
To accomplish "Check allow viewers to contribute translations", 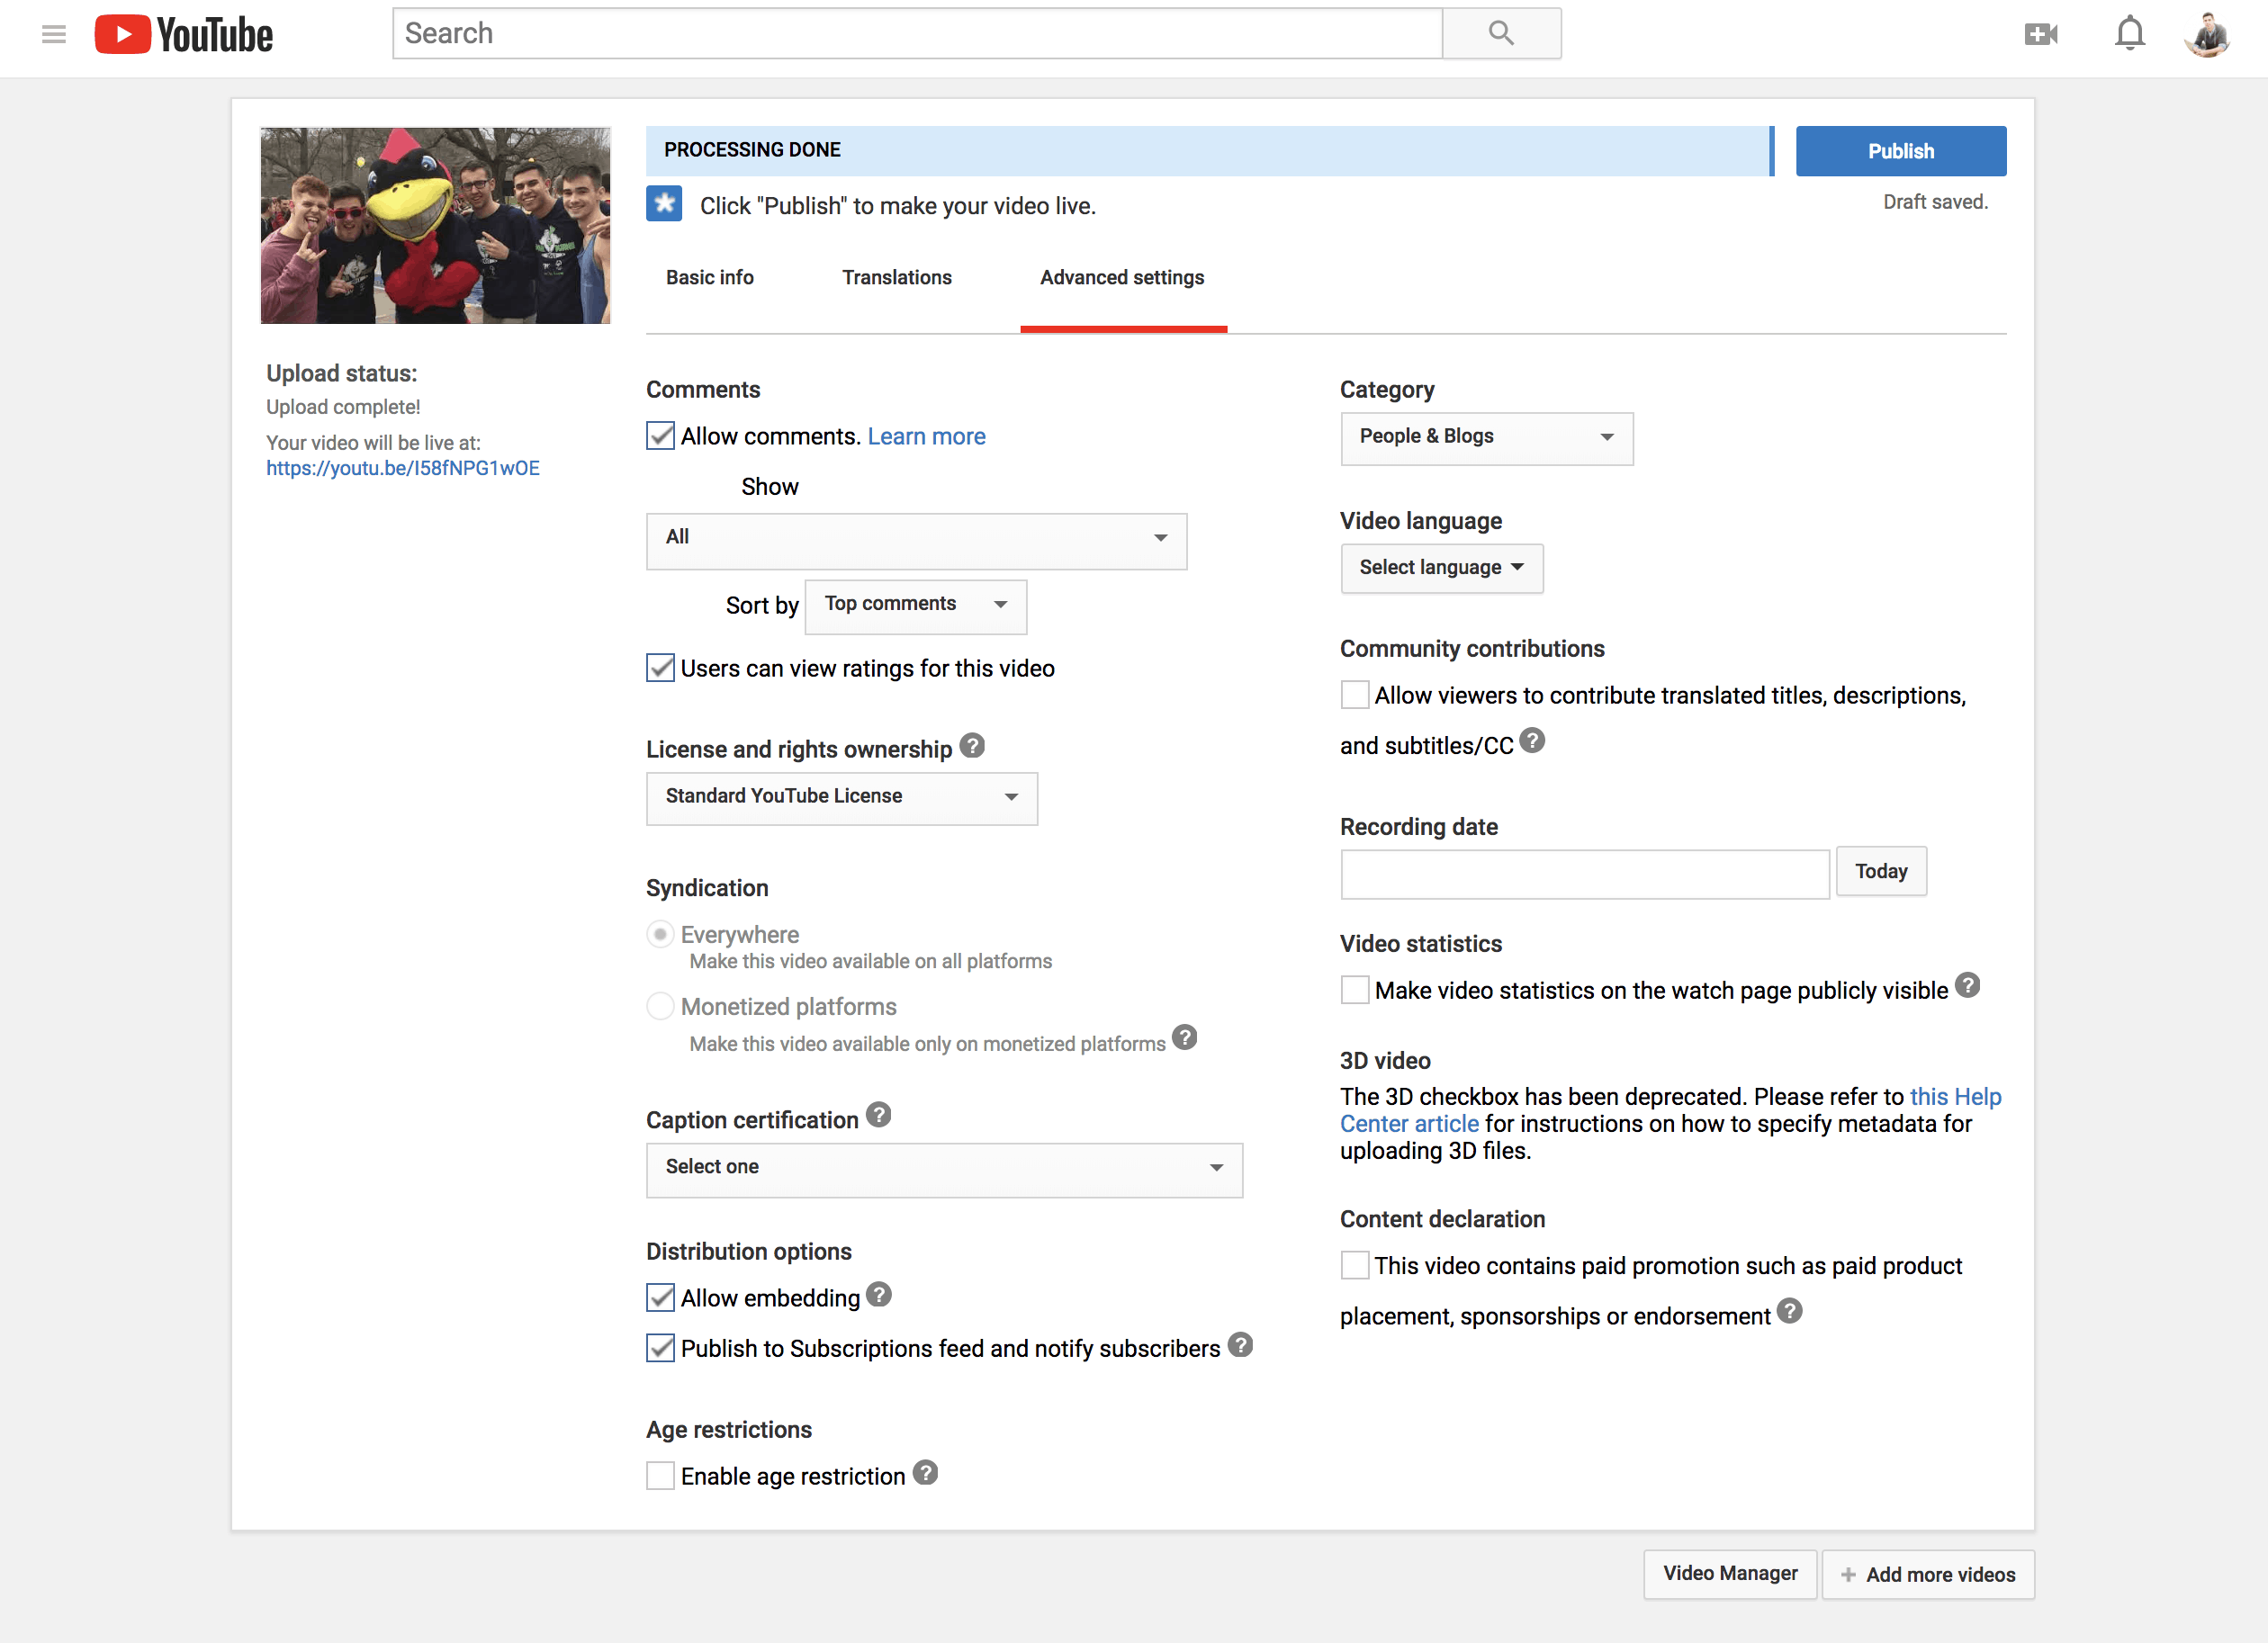I will pyautogui.click(x=1354, y=694).
